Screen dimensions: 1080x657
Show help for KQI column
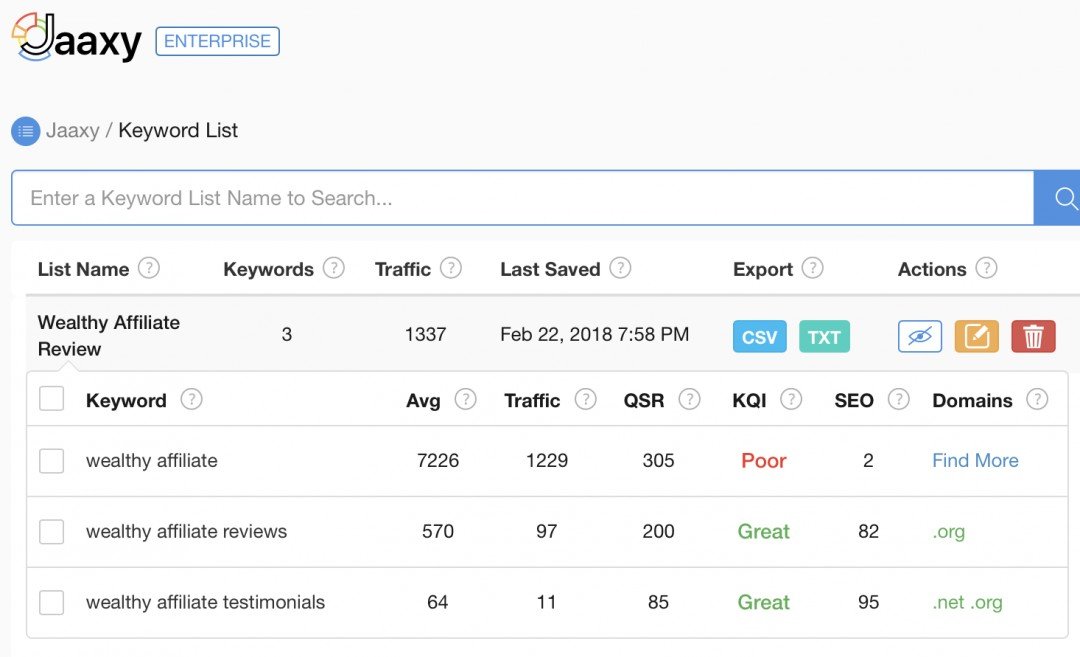[x=791, y=399]
